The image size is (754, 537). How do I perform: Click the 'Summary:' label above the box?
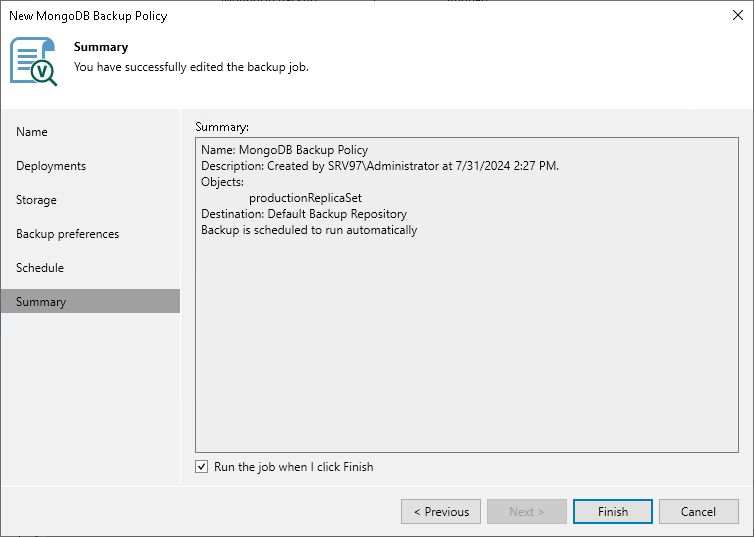coord(222,127)
